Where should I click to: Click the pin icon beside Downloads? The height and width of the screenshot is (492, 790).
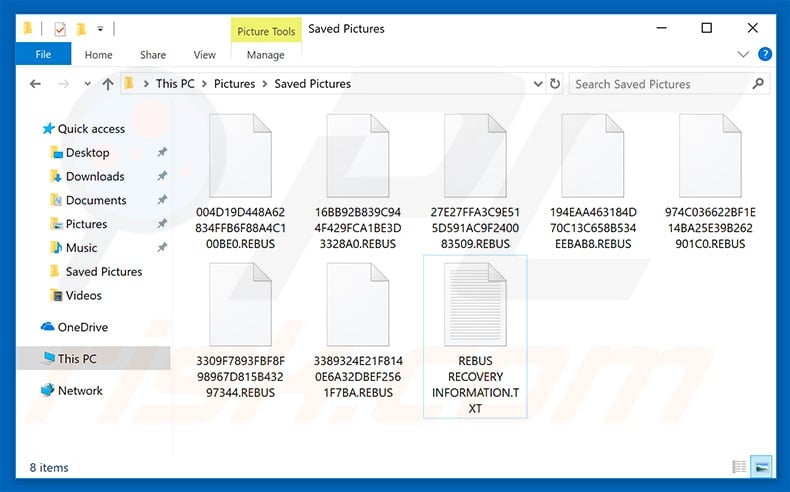(x=162, y=176)
